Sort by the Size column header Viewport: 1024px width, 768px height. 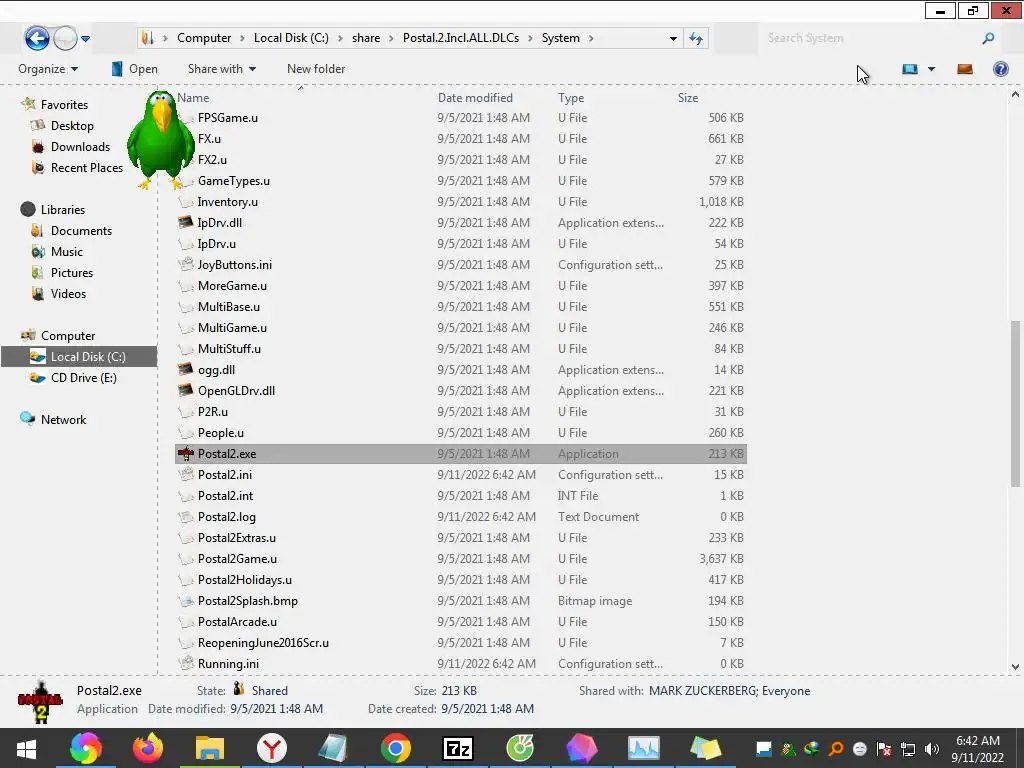(x=688, y=97)
